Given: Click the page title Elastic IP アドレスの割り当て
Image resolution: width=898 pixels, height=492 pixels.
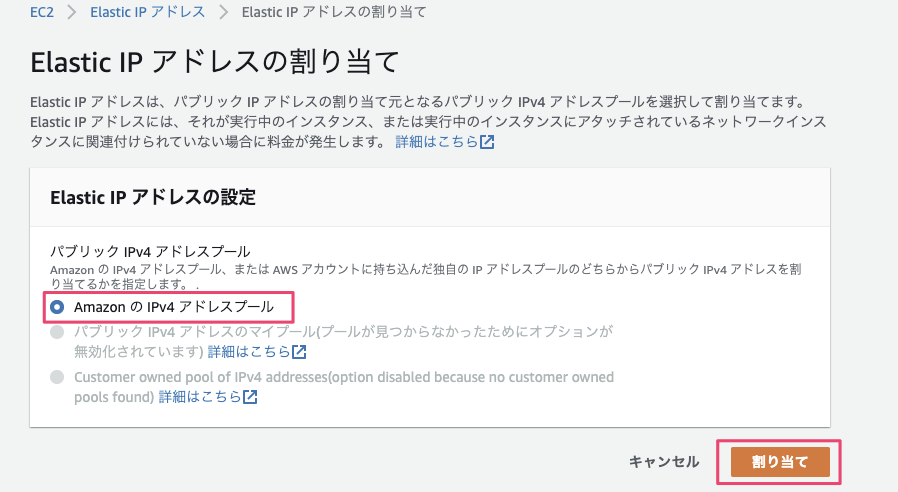Looking at the screenshot, I should pos(216,62).
